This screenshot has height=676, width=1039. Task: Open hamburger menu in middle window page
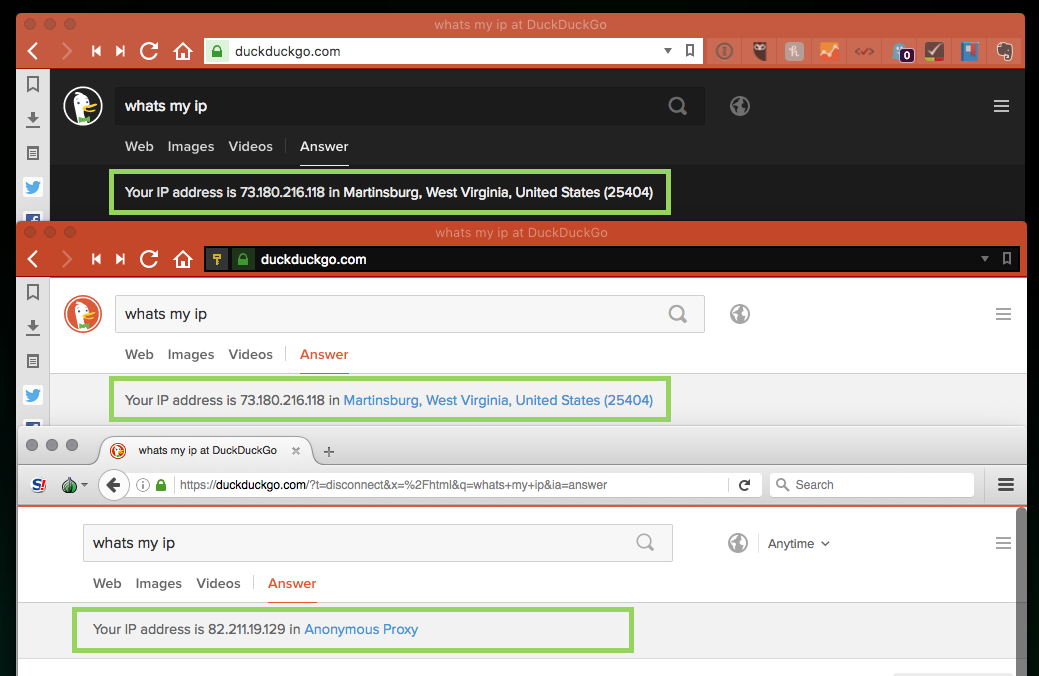(1003, 314)
